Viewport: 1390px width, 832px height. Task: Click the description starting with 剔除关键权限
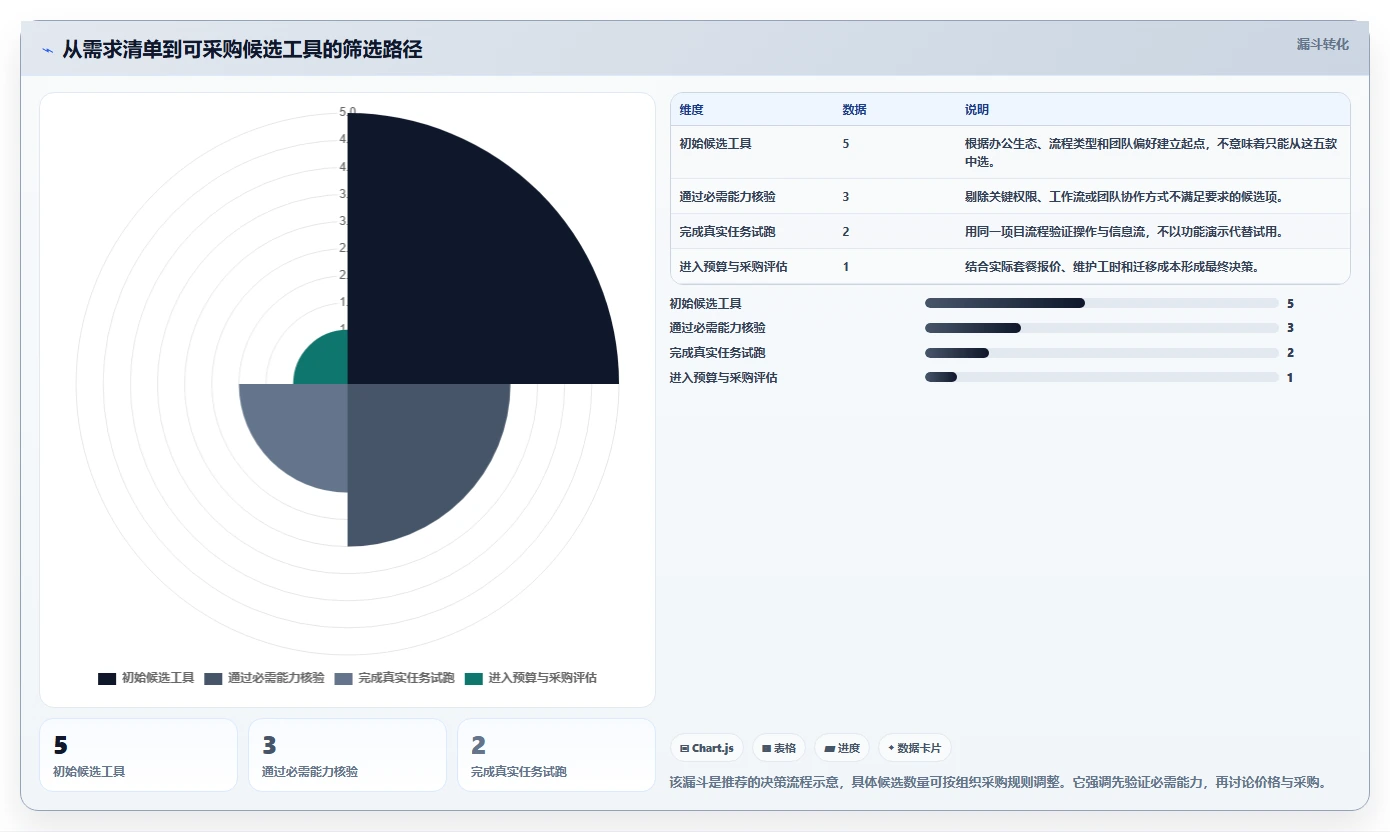tap(1125, 197)
